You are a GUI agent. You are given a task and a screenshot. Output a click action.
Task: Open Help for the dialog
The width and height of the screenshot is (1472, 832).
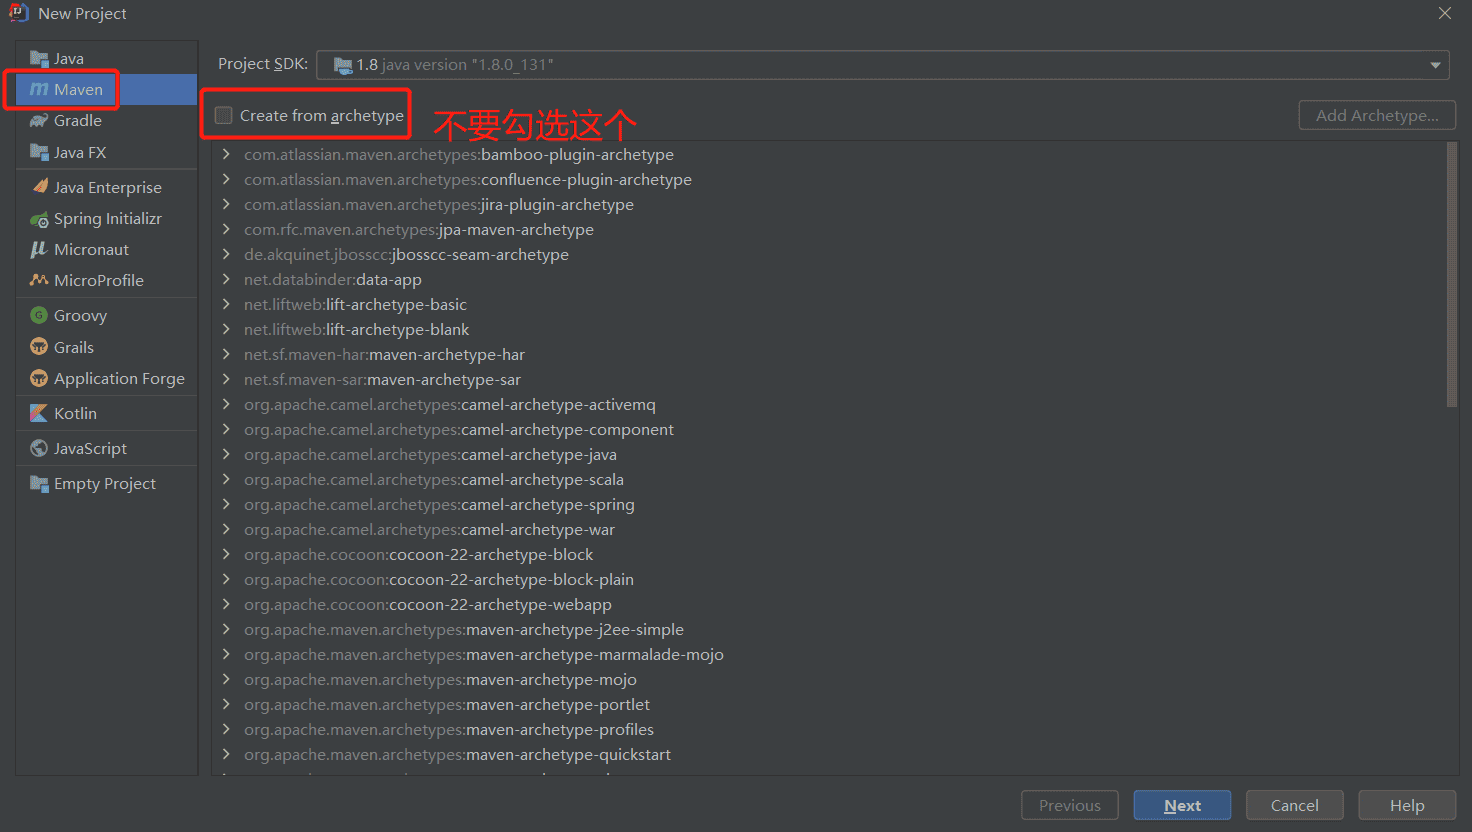(x=1407, y=805)
